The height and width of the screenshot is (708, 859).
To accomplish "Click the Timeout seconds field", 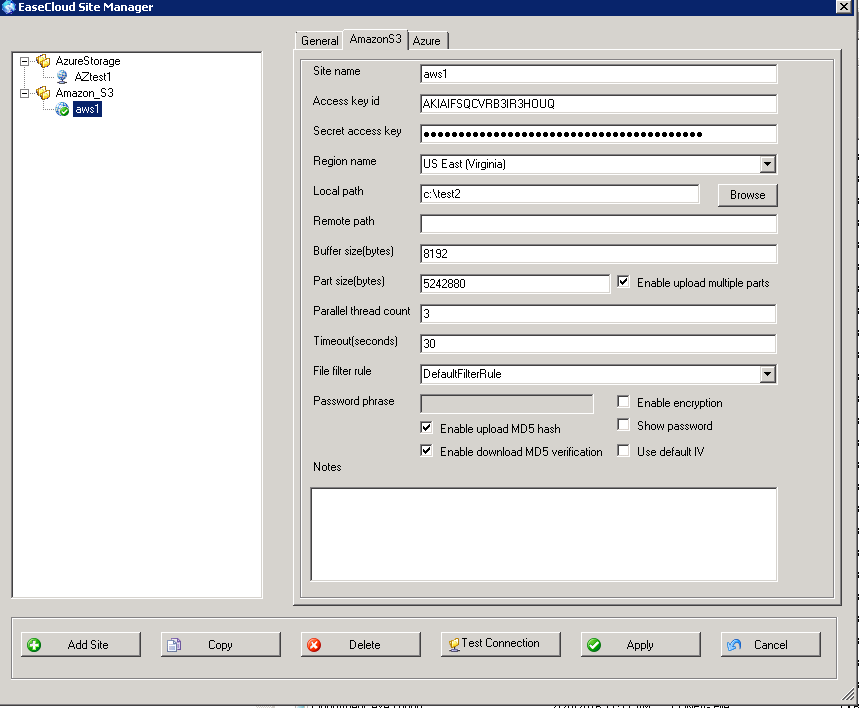I will tap(598, 344).
